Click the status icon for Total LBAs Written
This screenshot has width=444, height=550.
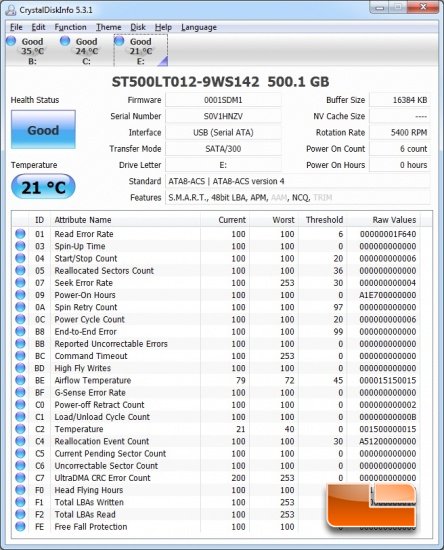point(20,502)
